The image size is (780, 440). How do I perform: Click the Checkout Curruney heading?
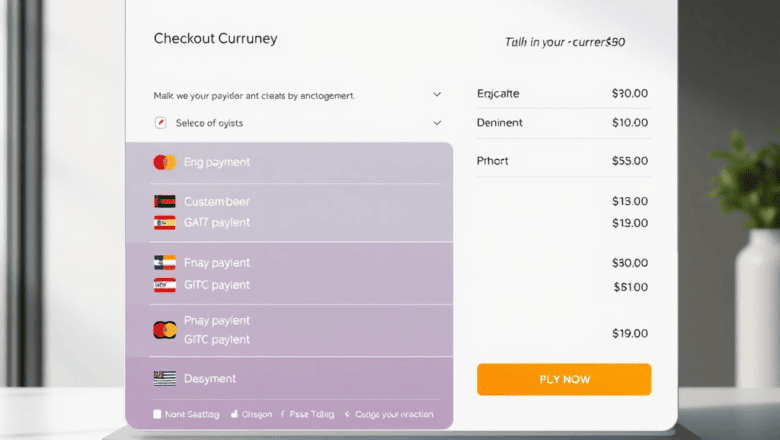(215, 38)
